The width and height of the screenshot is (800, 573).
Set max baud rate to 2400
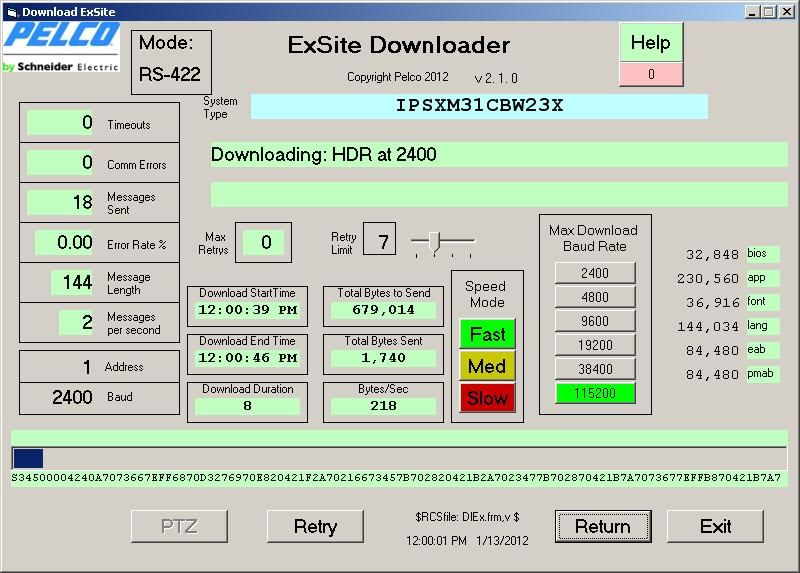(595, 273)
